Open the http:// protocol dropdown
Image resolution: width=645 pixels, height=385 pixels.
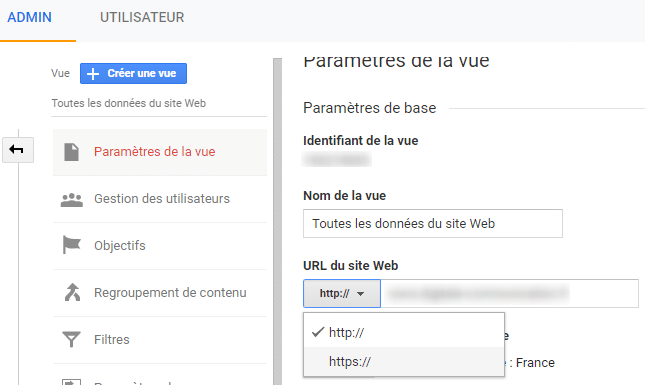342,294
